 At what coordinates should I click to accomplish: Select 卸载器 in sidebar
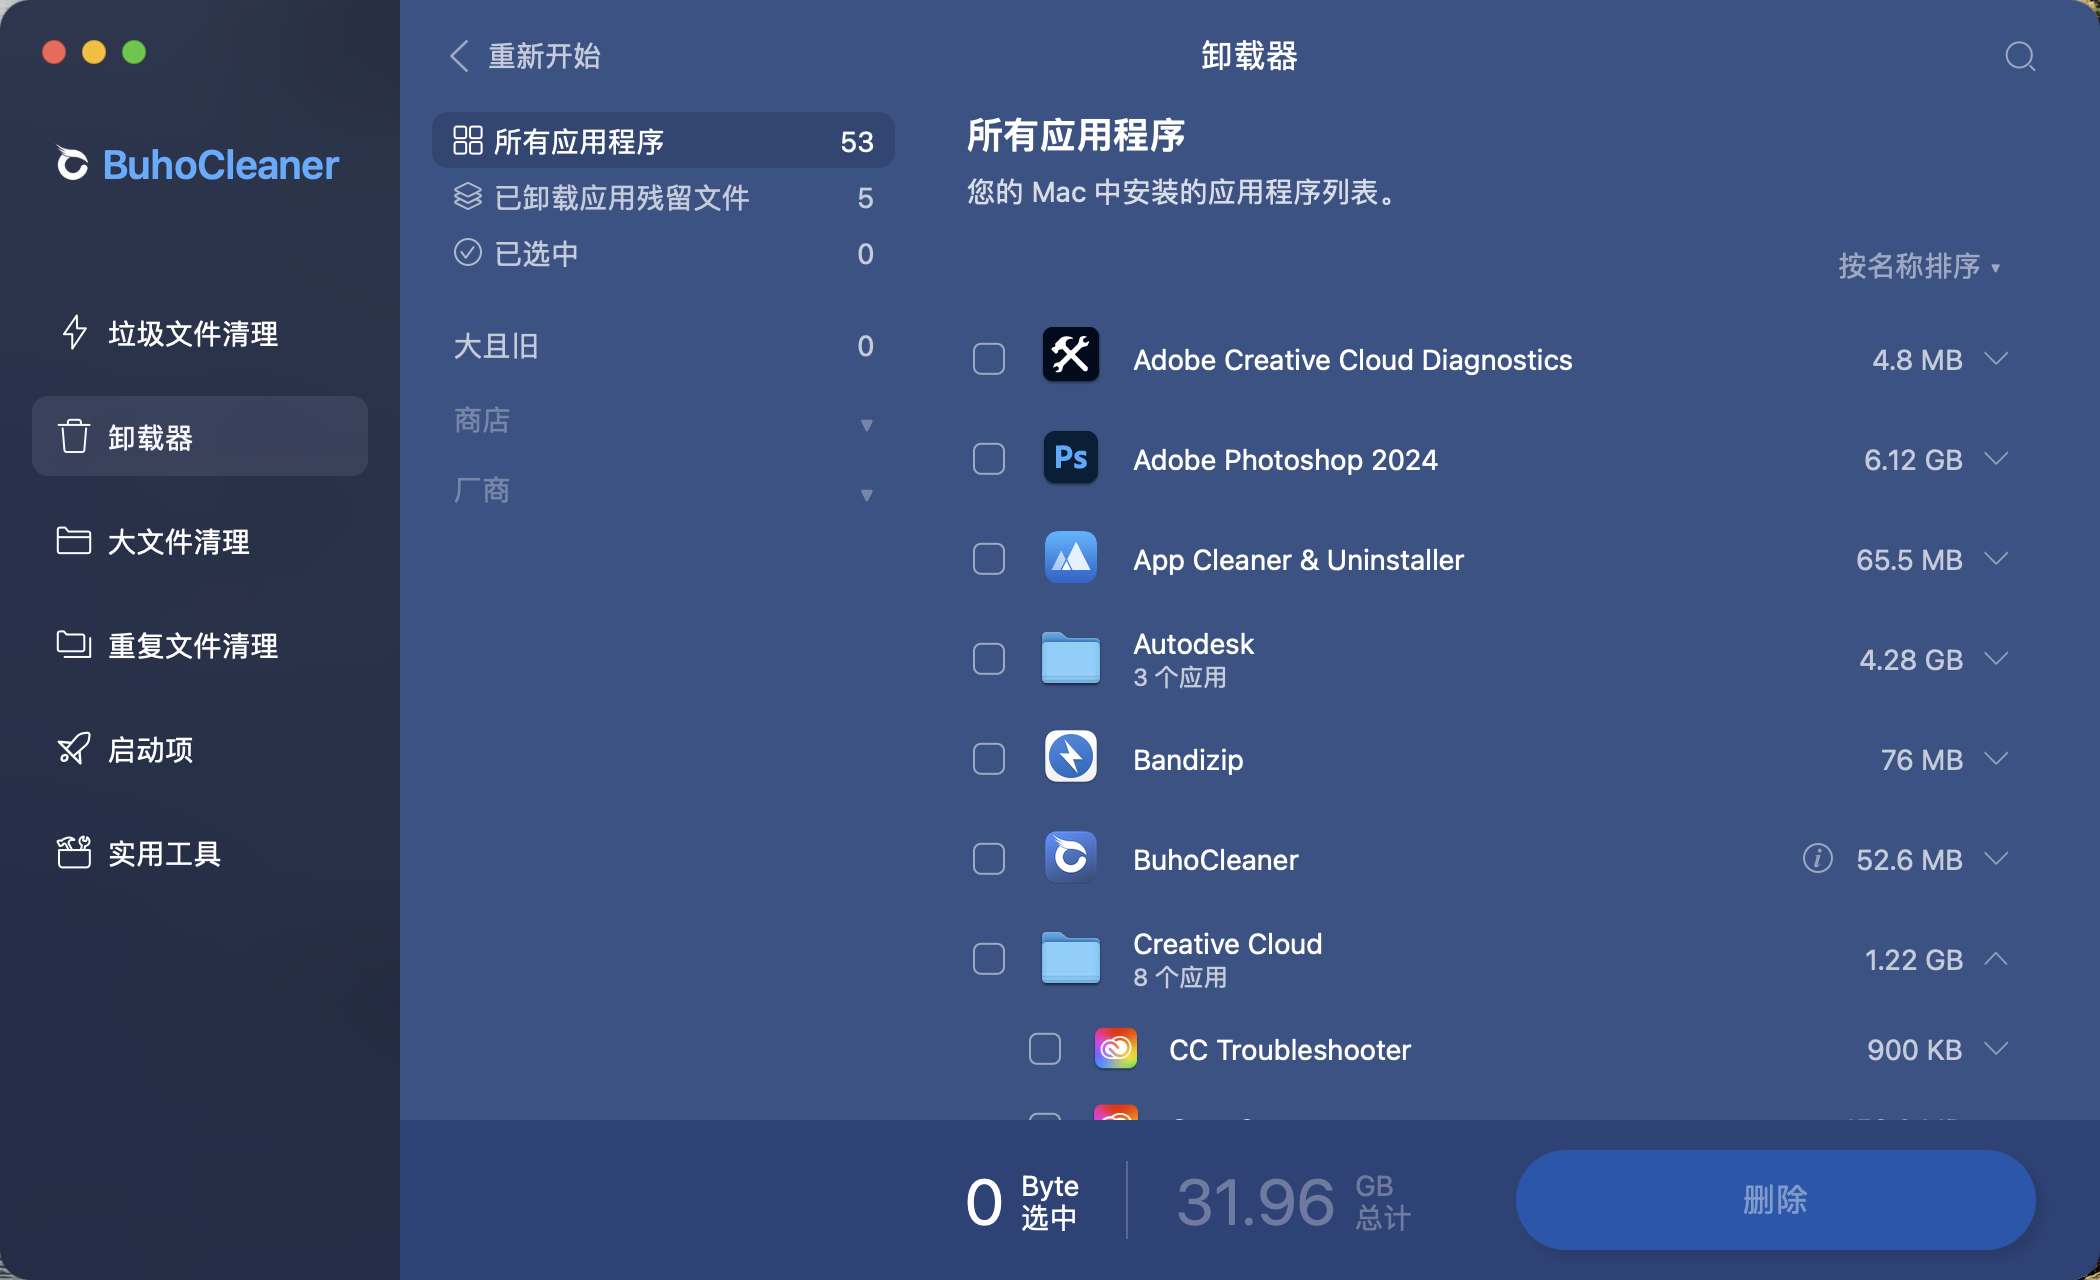click(200, 437)
